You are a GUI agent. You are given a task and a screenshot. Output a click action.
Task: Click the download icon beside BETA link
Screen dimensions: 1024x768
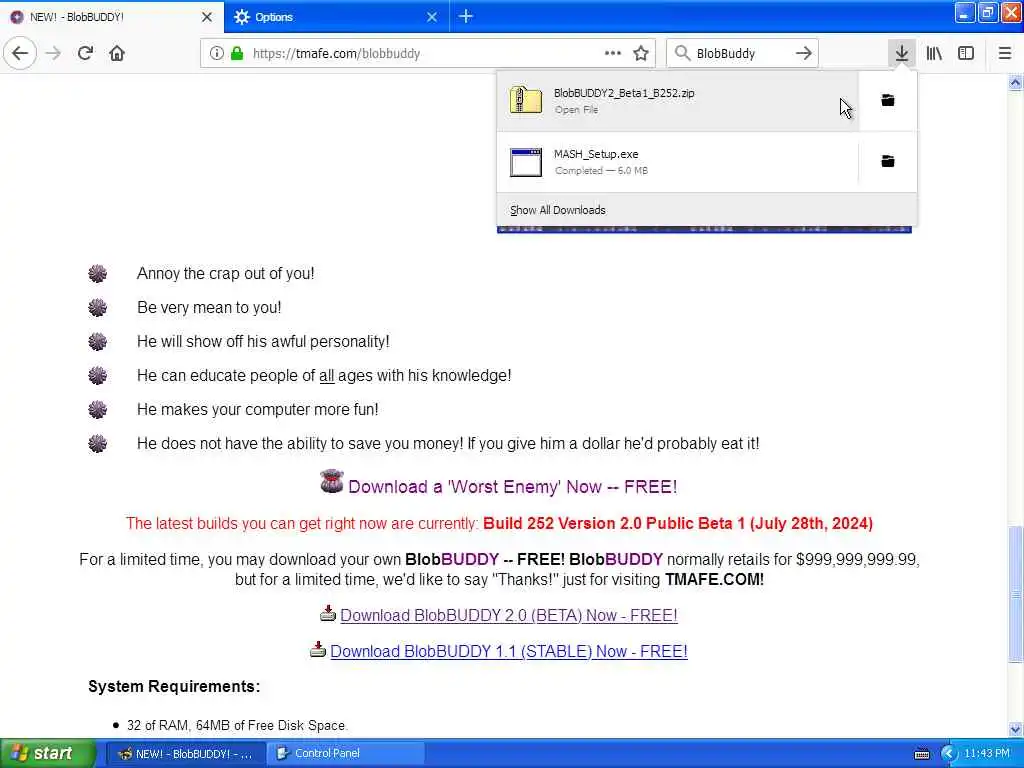click(328, 613)
